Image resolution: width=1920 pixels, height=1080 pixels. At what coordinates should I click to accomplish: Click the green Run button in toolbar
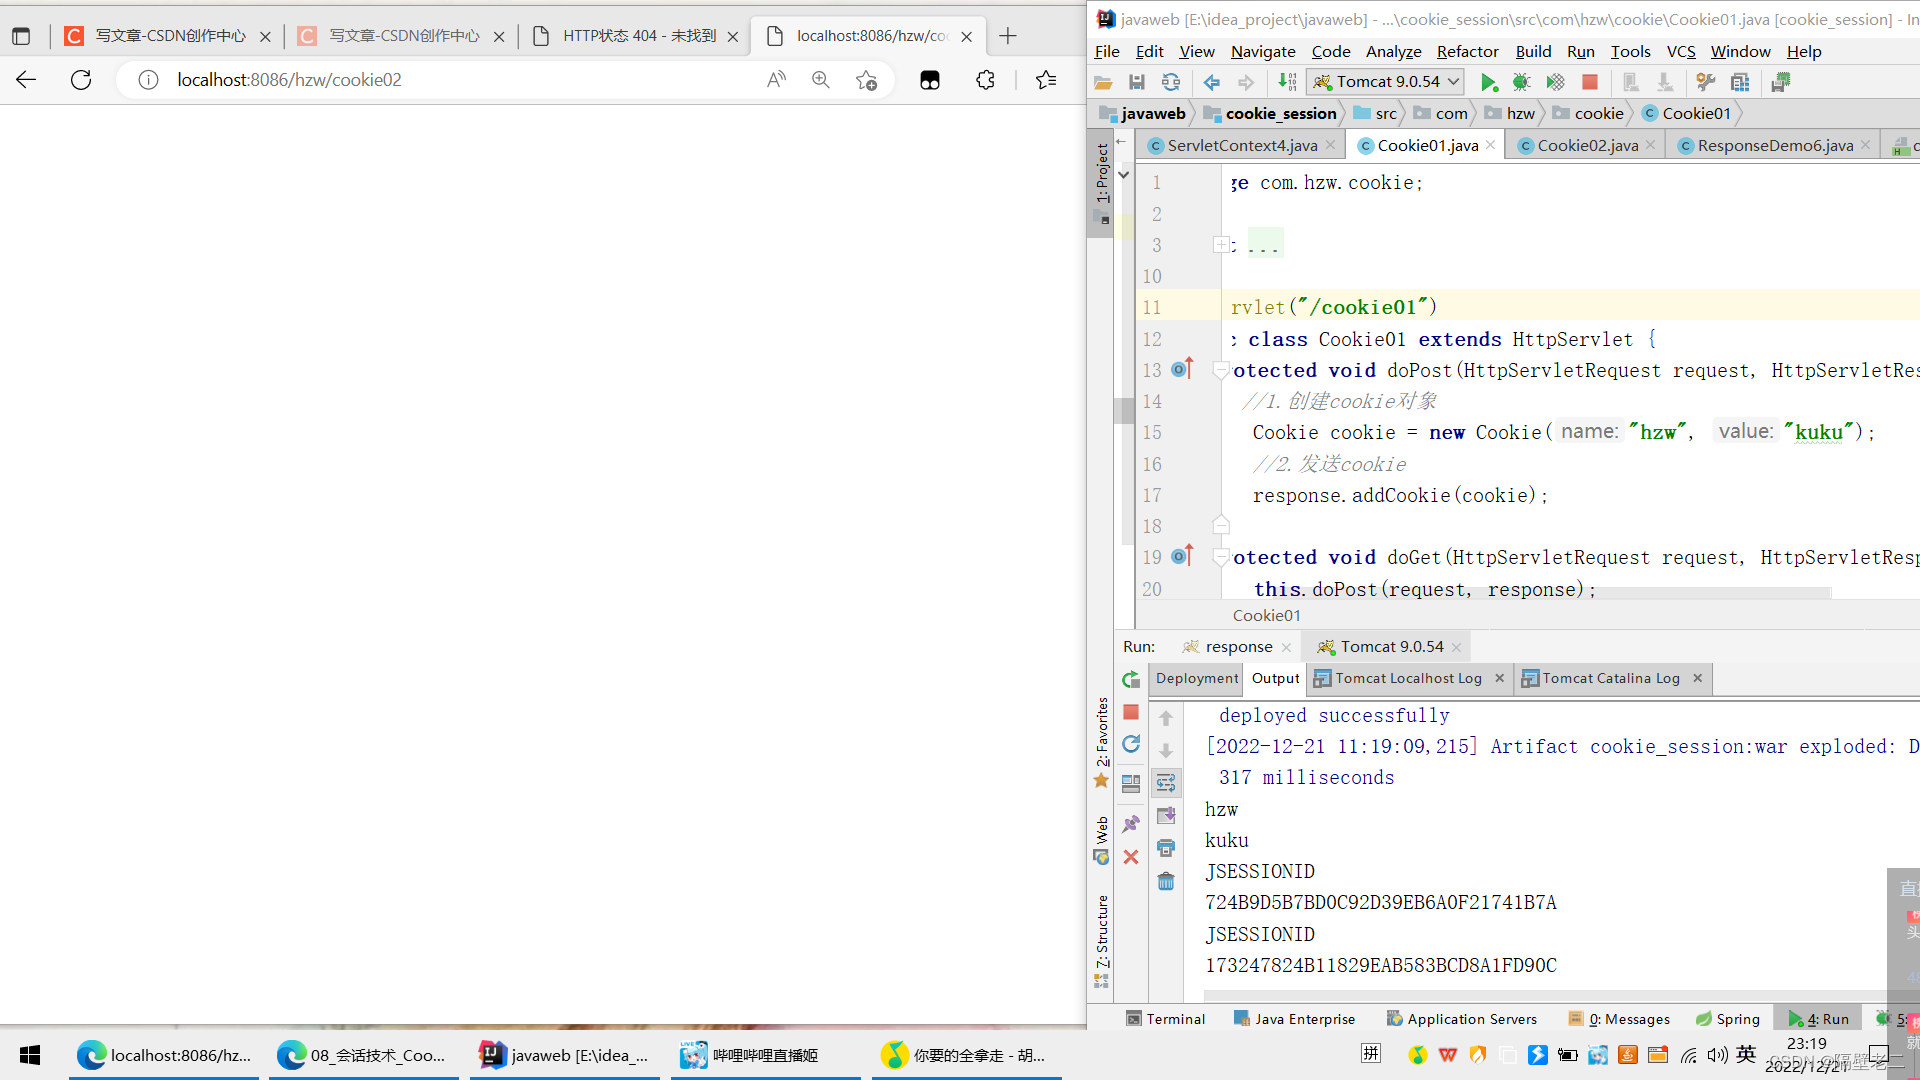[x=1488, y=82]
